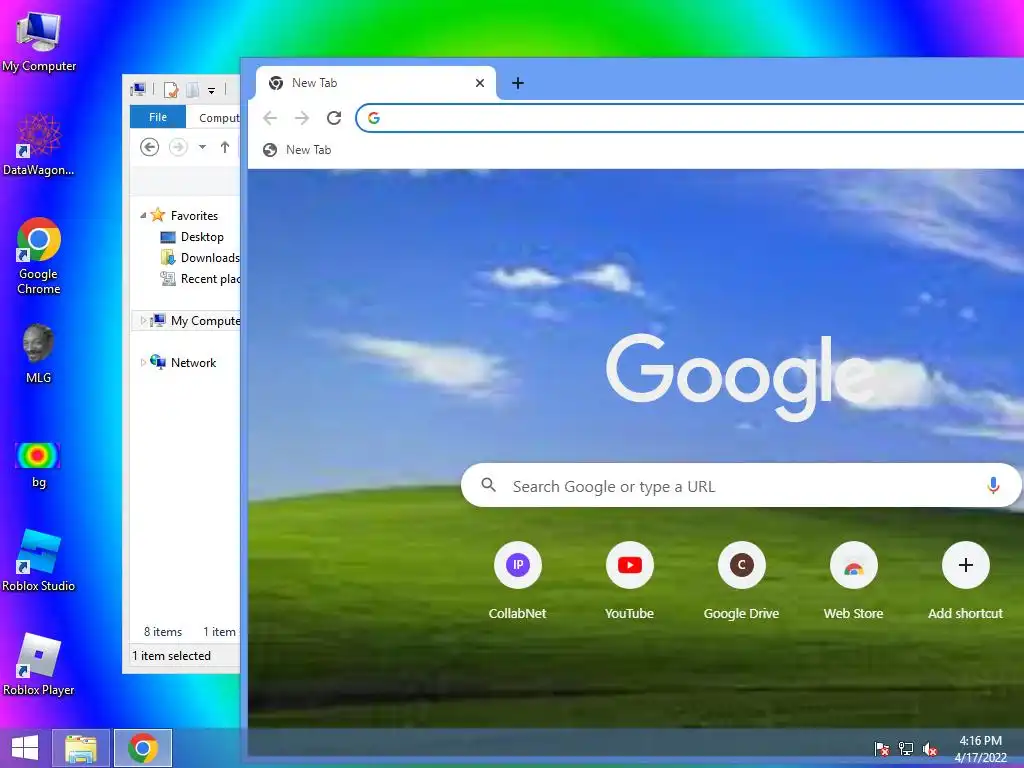Screen dimensions: 1024x768
Task: Open the DataWagon desktop shortcut
Action: click(x=39, y=144)
